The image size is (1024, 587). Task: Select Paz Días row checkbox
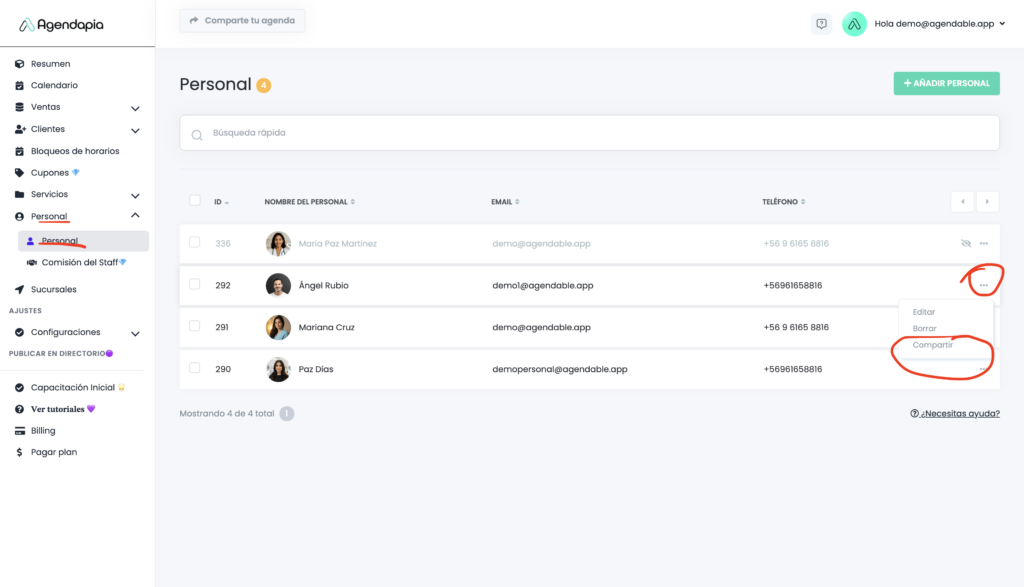[x=195, y=369]
